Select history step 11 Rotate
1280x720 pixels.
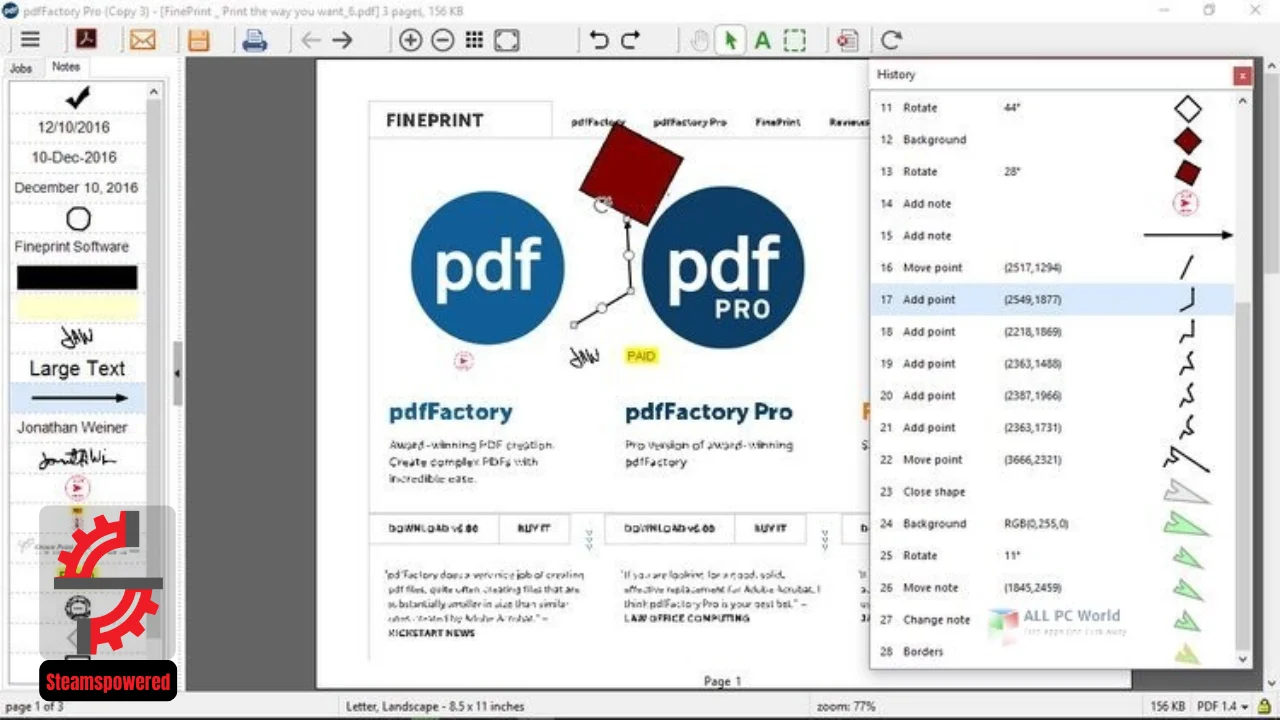pyautogui.click(x=1052, y=107)
